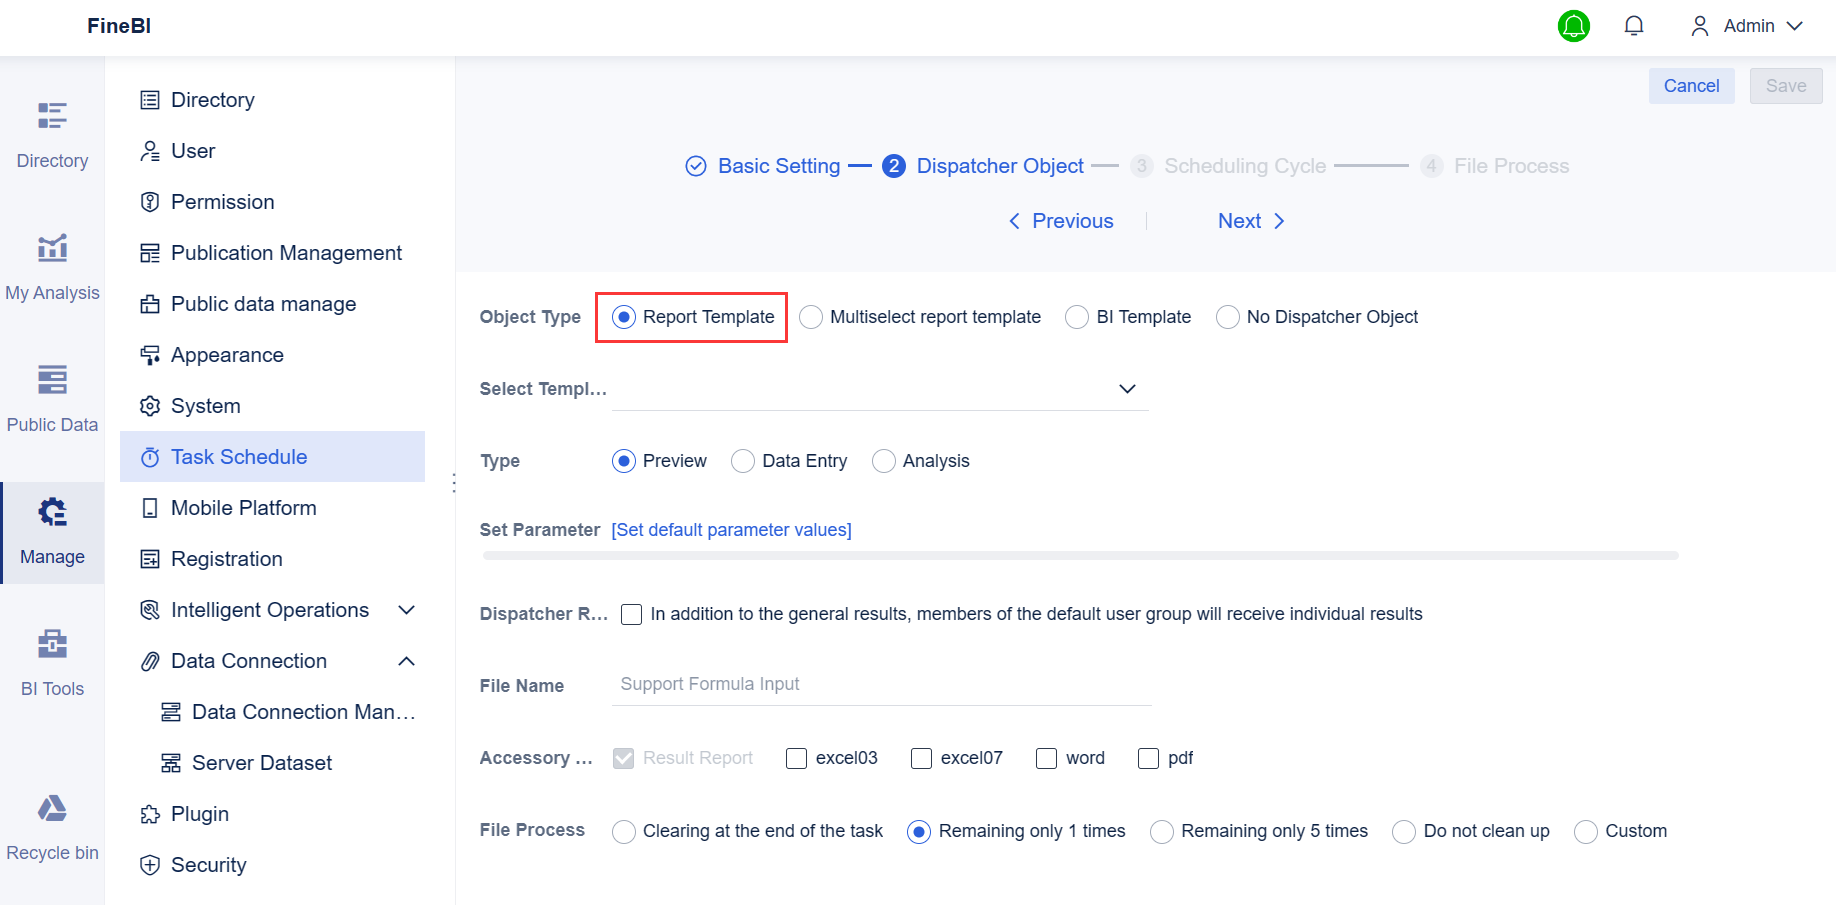This screenshot has height=905, width=1836.
Task: Open BI Tools from the sidebar
Action: (52, 660)
